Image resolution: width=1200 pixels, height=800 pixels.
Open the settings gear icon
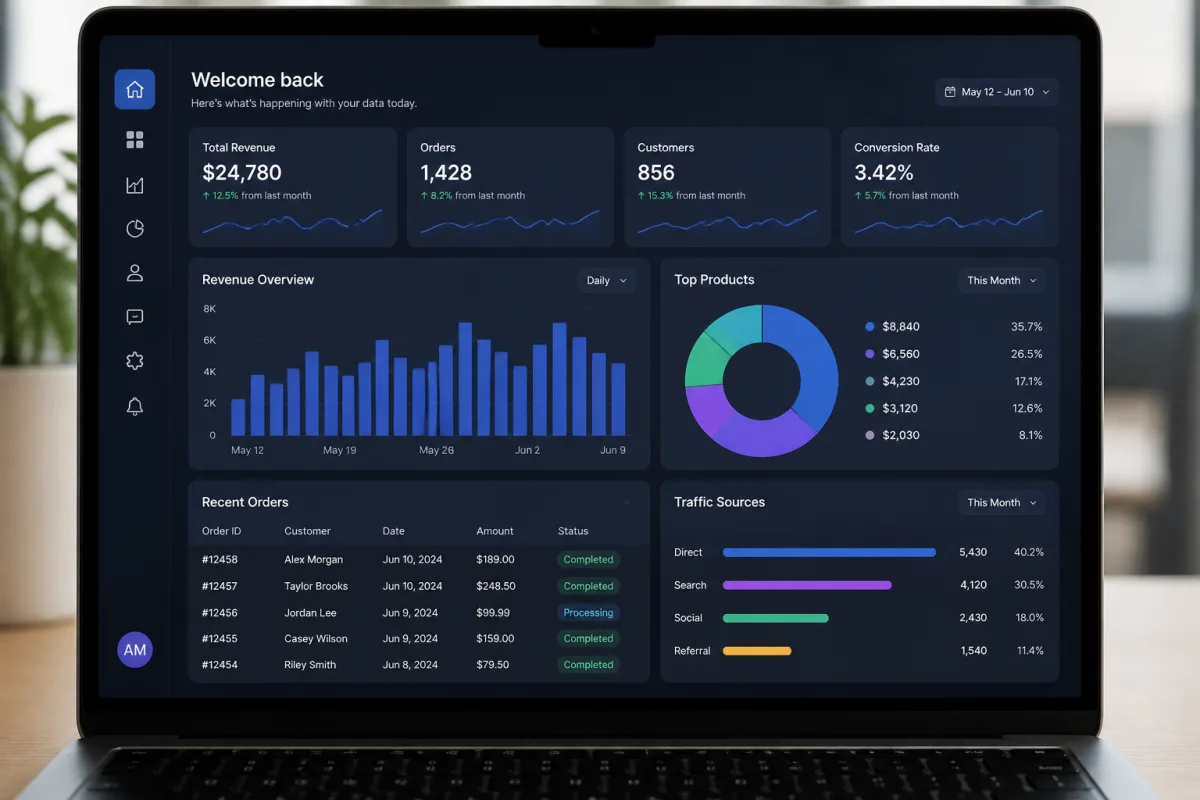click(135, 361)
